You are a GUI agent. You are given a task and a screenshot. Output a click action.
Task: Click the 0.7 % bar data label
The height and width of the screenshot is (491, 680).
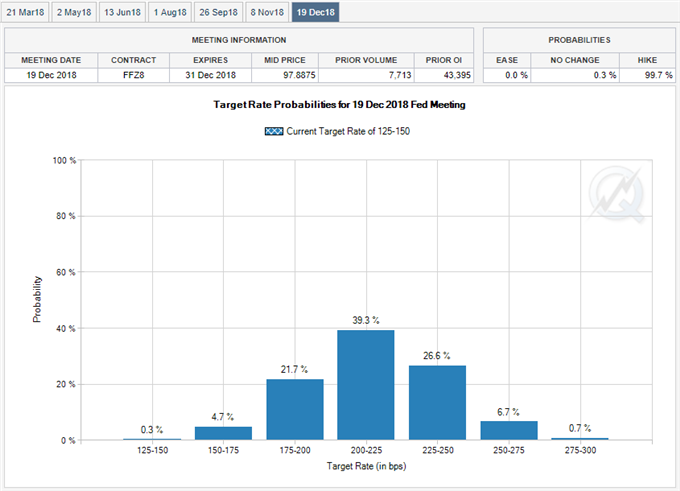tap(580, 428)
